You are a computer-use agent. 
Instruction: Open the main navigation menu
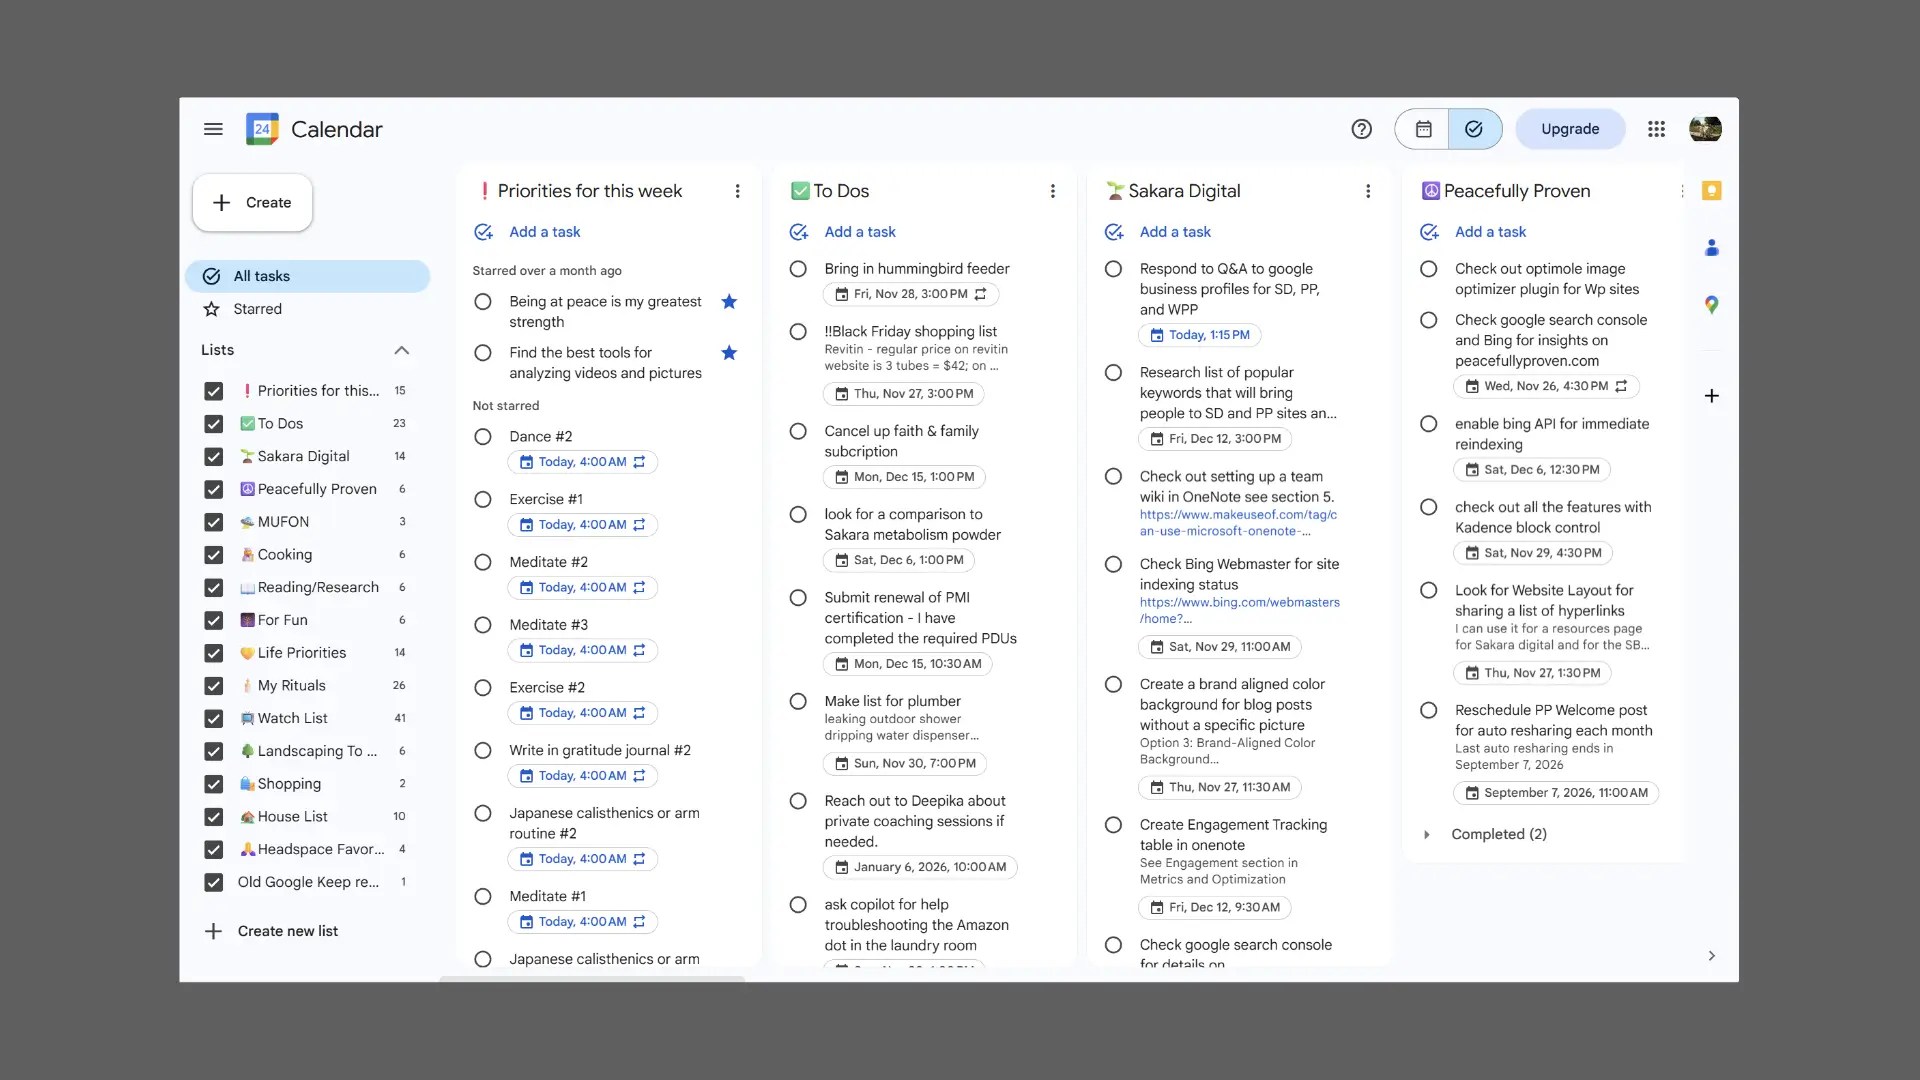pos(213,129)
